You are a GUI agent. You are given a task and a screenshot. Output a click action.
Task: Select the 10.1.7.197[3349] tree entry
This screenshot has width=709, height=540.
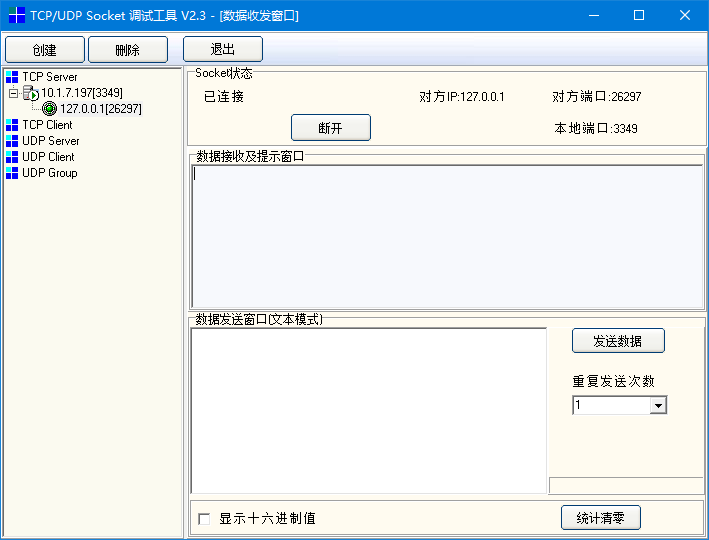point(82,93)
